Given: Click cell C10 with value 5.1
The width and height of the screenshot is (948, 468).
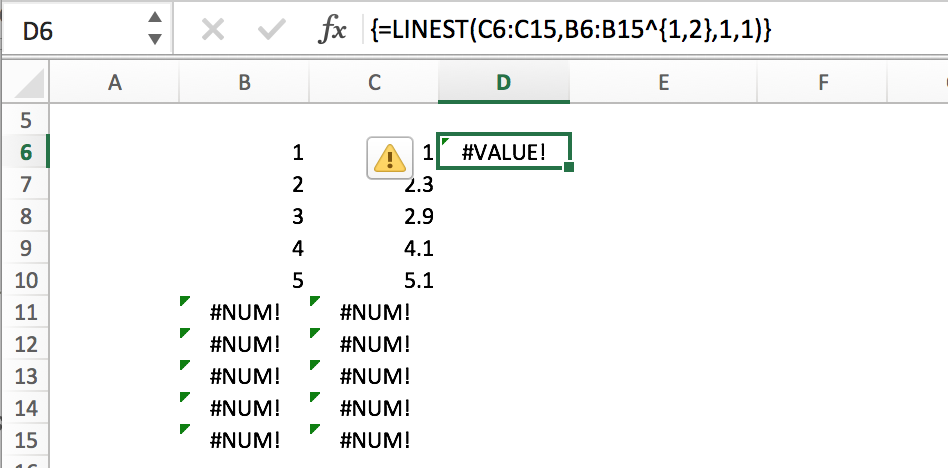Looking at the screenshot, I should point(375,280).
